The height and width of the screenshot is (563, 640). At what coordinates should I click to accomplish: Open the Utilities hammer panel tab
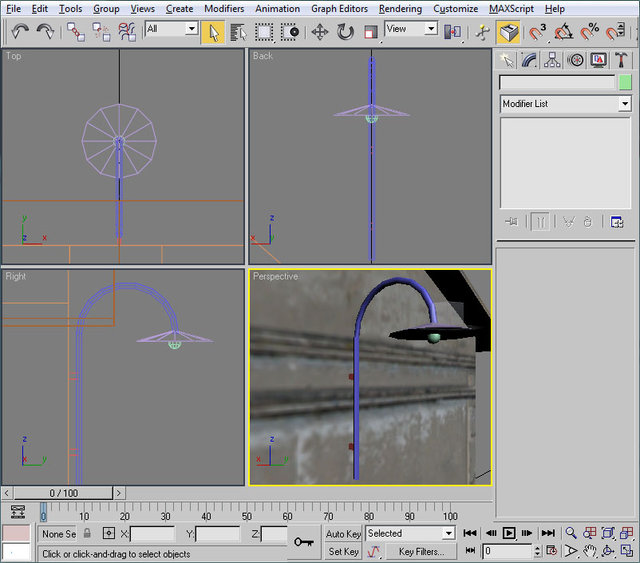[621, 60]
